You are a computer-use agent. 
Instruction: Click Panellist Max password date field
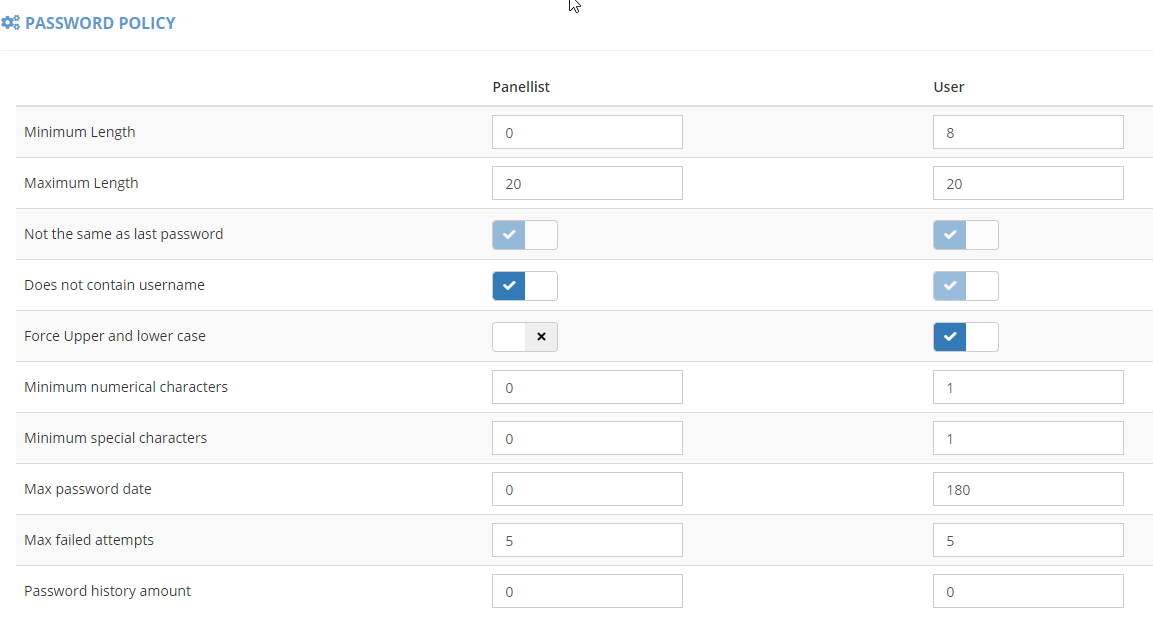(587, 489)
